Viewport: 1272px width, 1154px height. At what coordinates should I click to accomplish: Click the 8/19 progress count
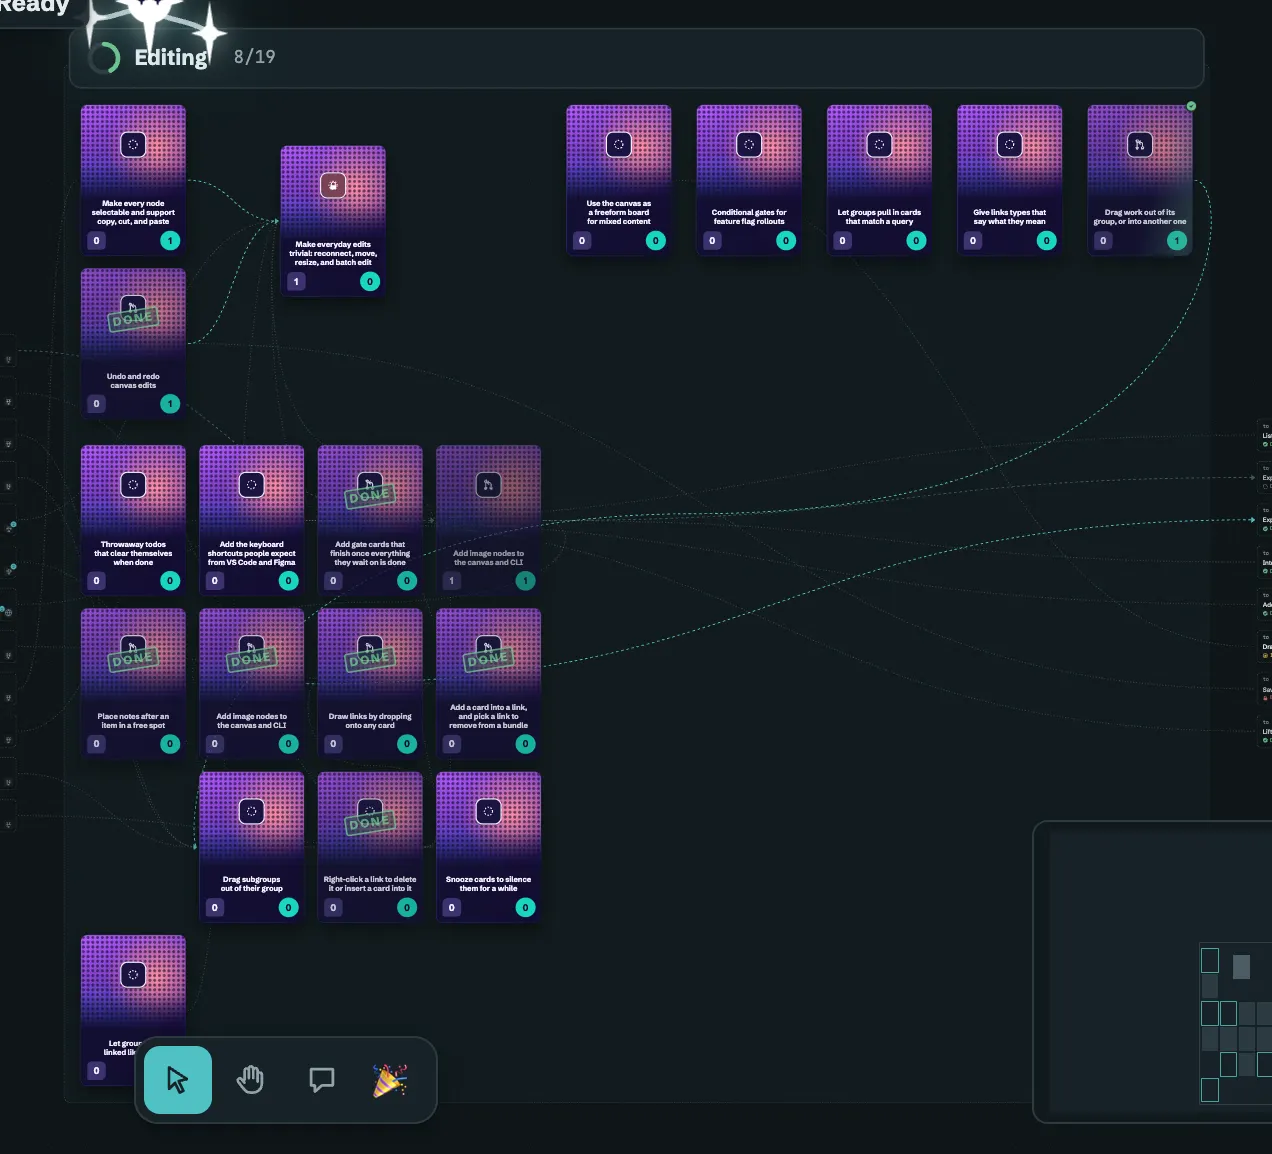click(255, 57)
